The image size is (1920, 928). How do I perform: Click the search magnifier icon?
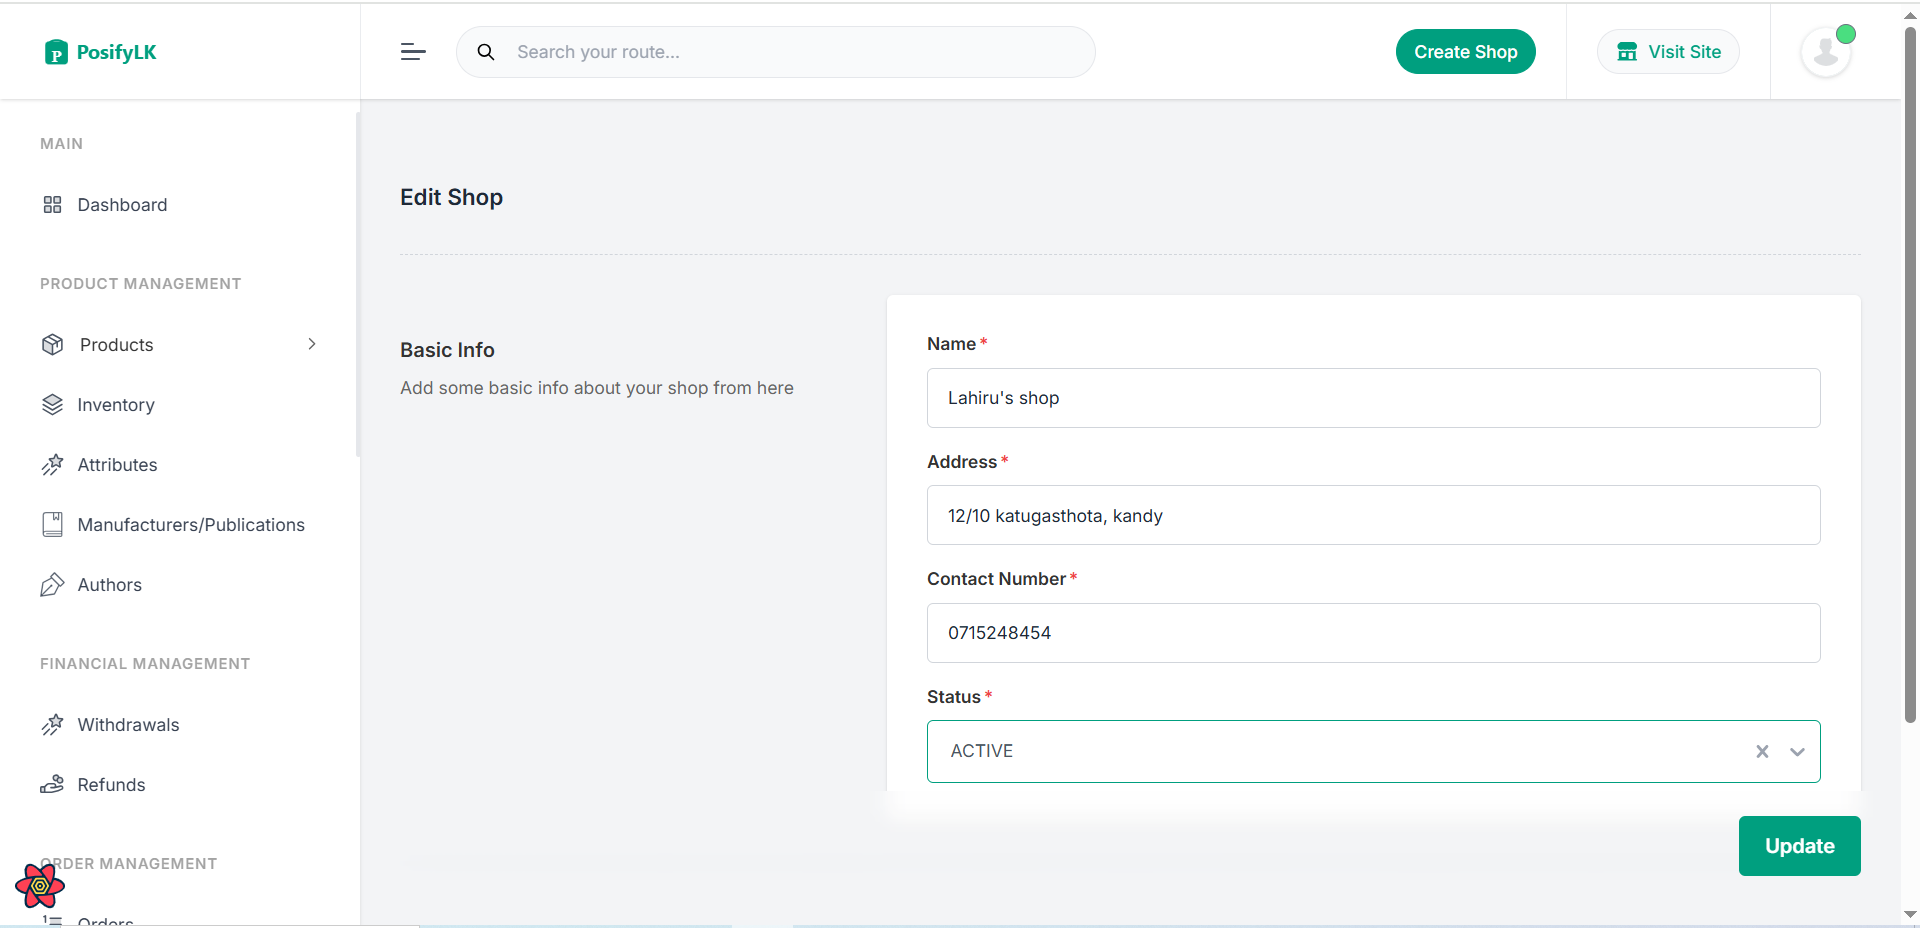[x=486, y=51]
